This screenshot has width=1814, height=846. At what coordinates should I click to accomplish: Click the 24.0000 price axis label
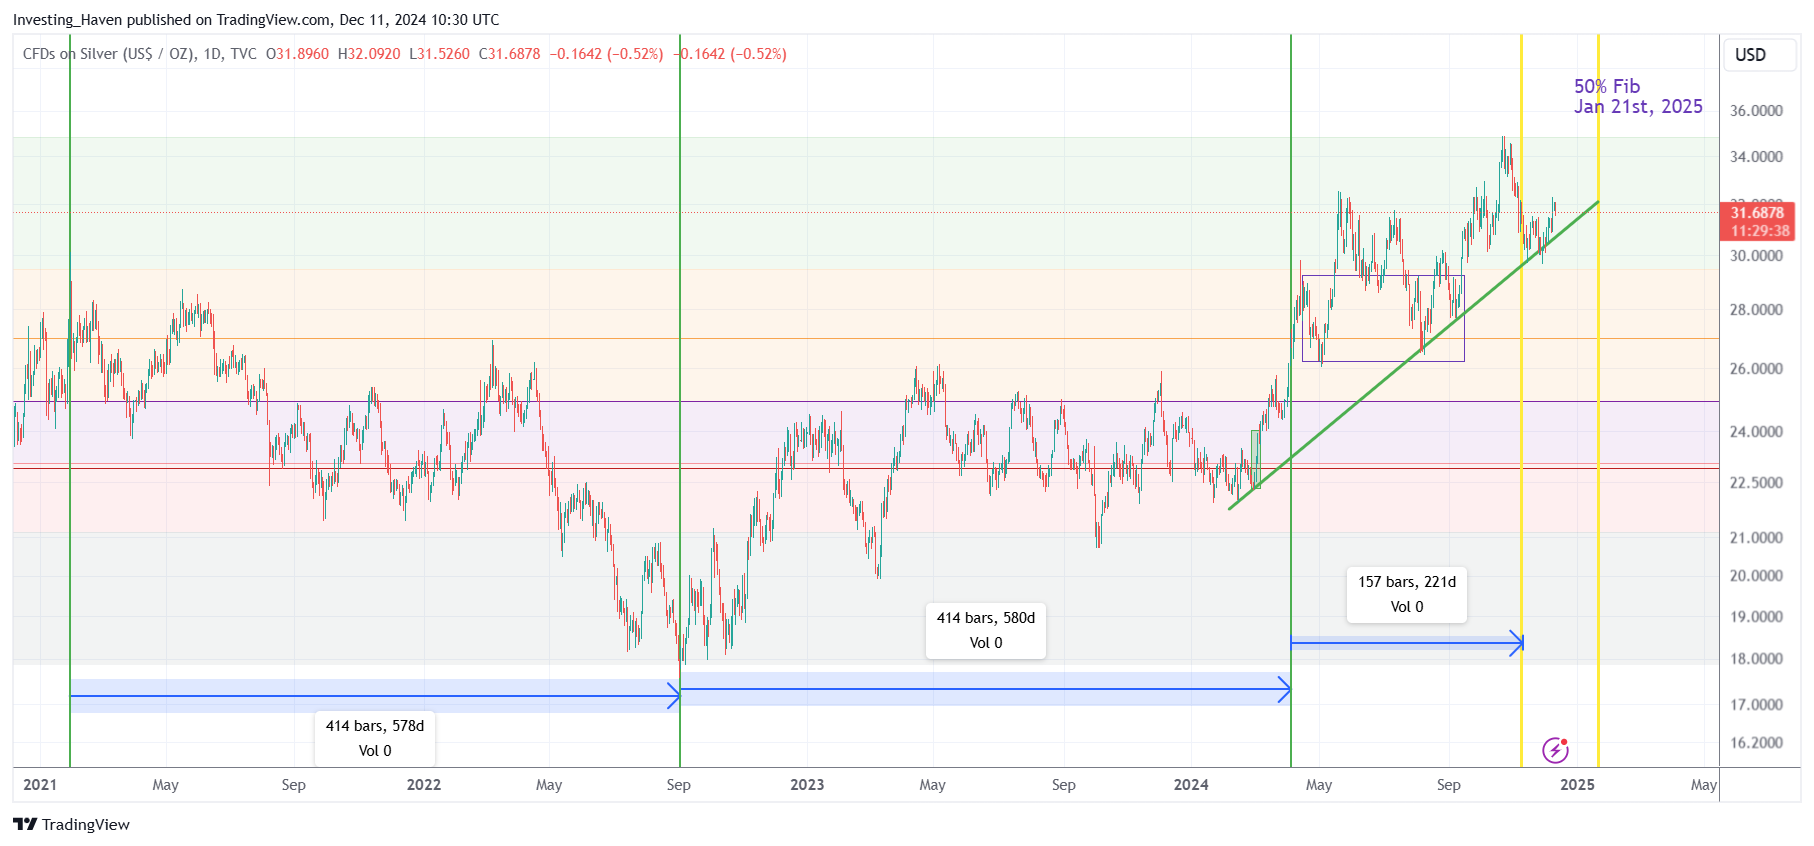point(1756,432)
